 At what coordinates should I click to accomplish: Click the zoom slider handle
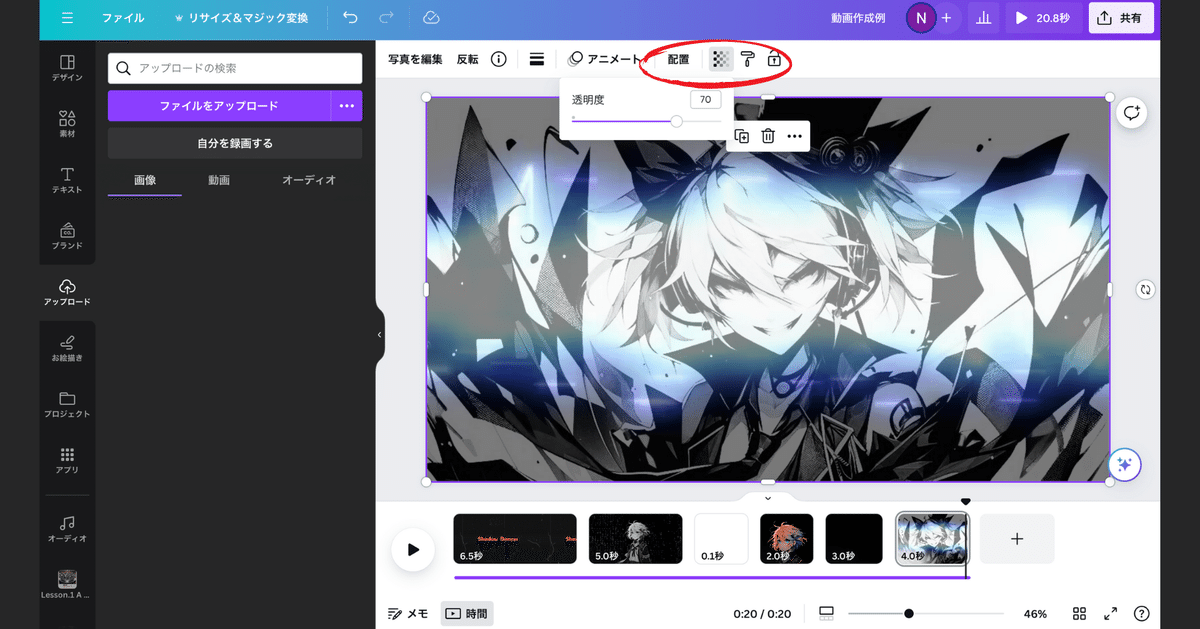[909, 613]
